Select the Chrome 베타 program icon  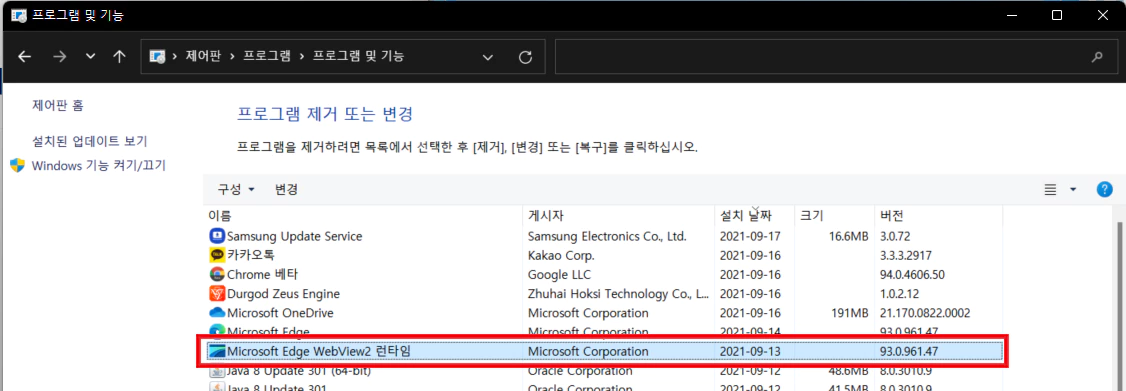coord(217,275)
